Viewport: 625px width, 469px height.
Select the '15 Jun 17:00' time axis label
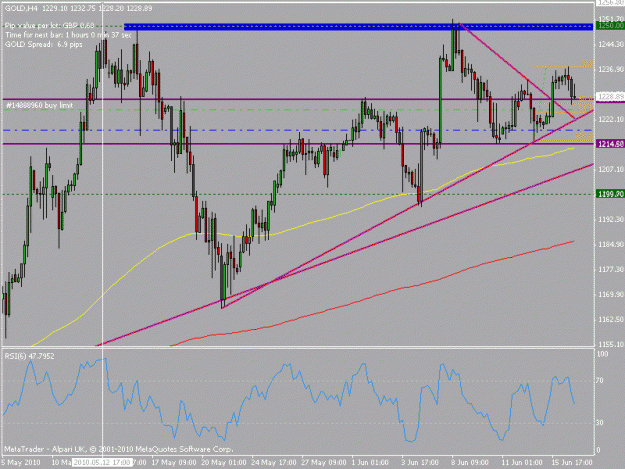click(572, 462)
